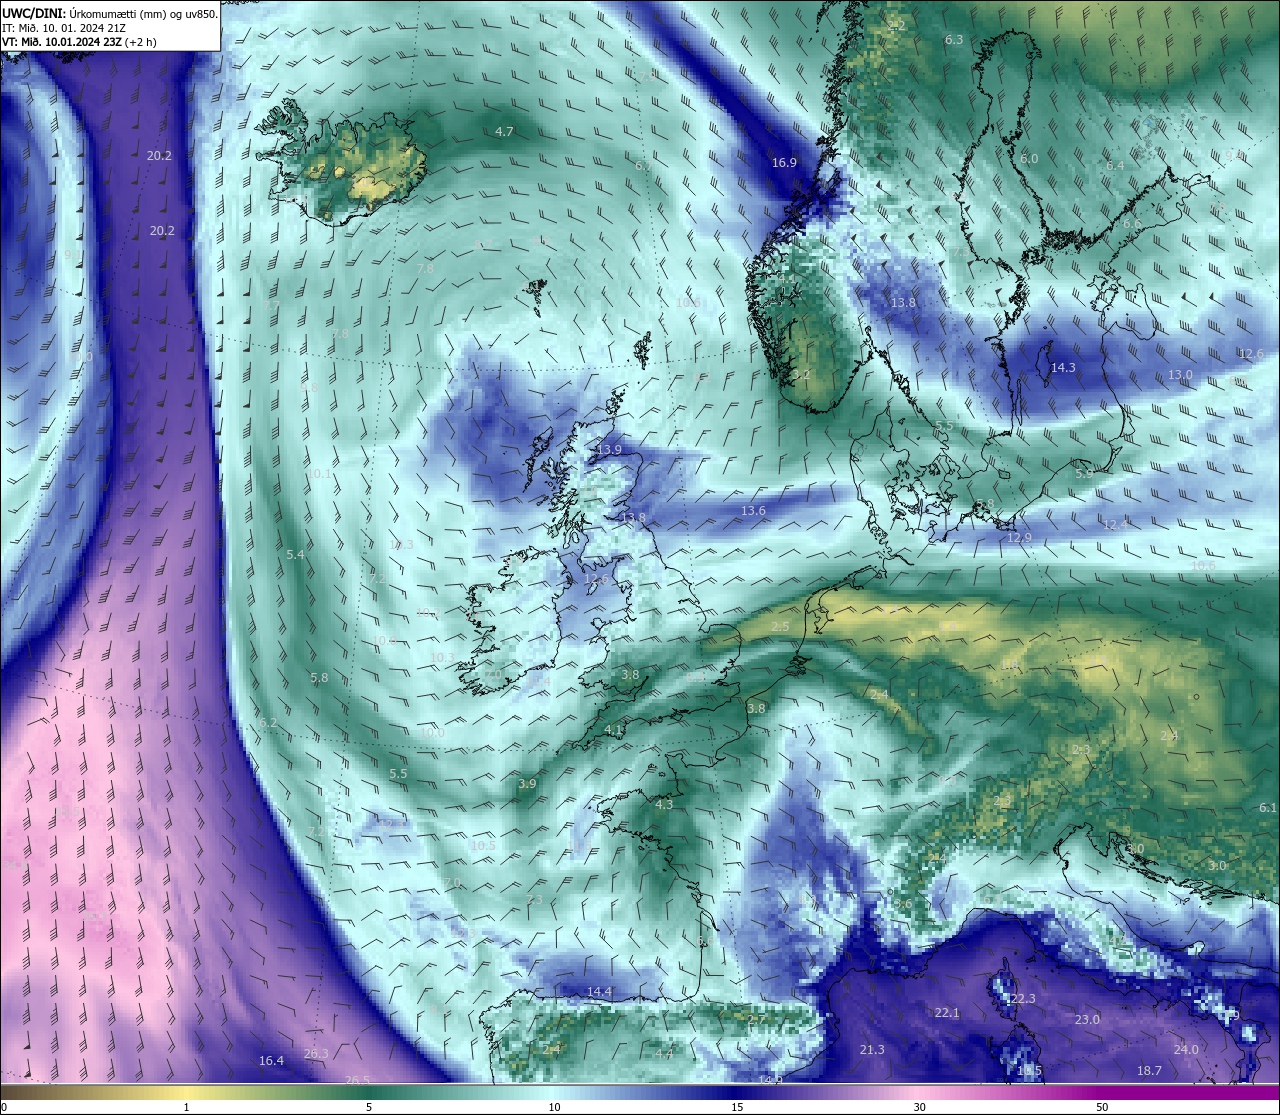Click the 10 tick on the color scale
The width and height of the screenshot is (1280, 1115).
point(553,1107)
